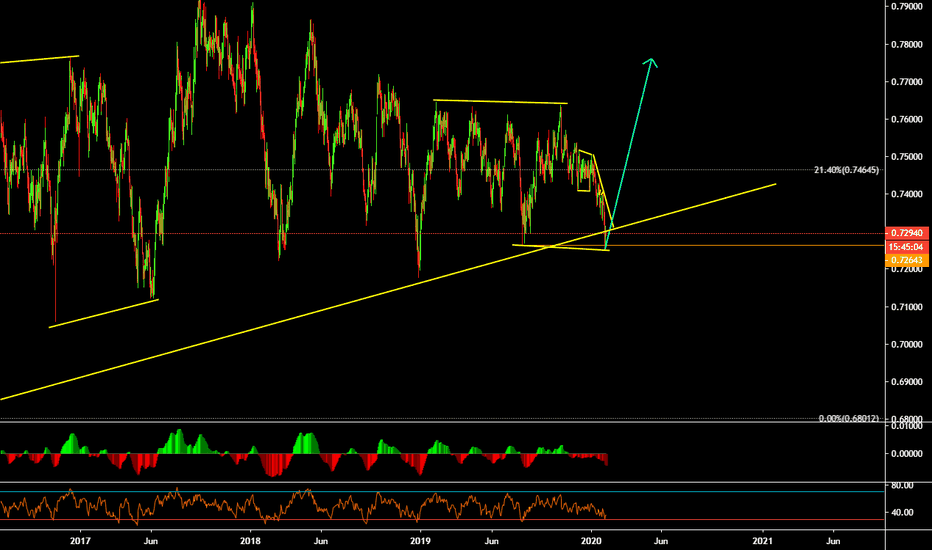Image resolution: width=932 pixels, height=550 pixels.
Task: Click the 2020 label on time axis
Action: pyautogui.click(x=591, y=540)
